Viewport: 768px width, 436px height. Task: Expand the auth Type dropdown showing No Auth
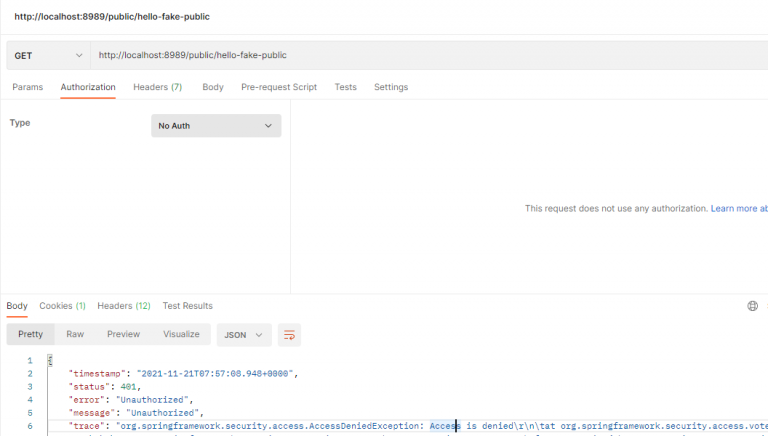tap(216, 126)
